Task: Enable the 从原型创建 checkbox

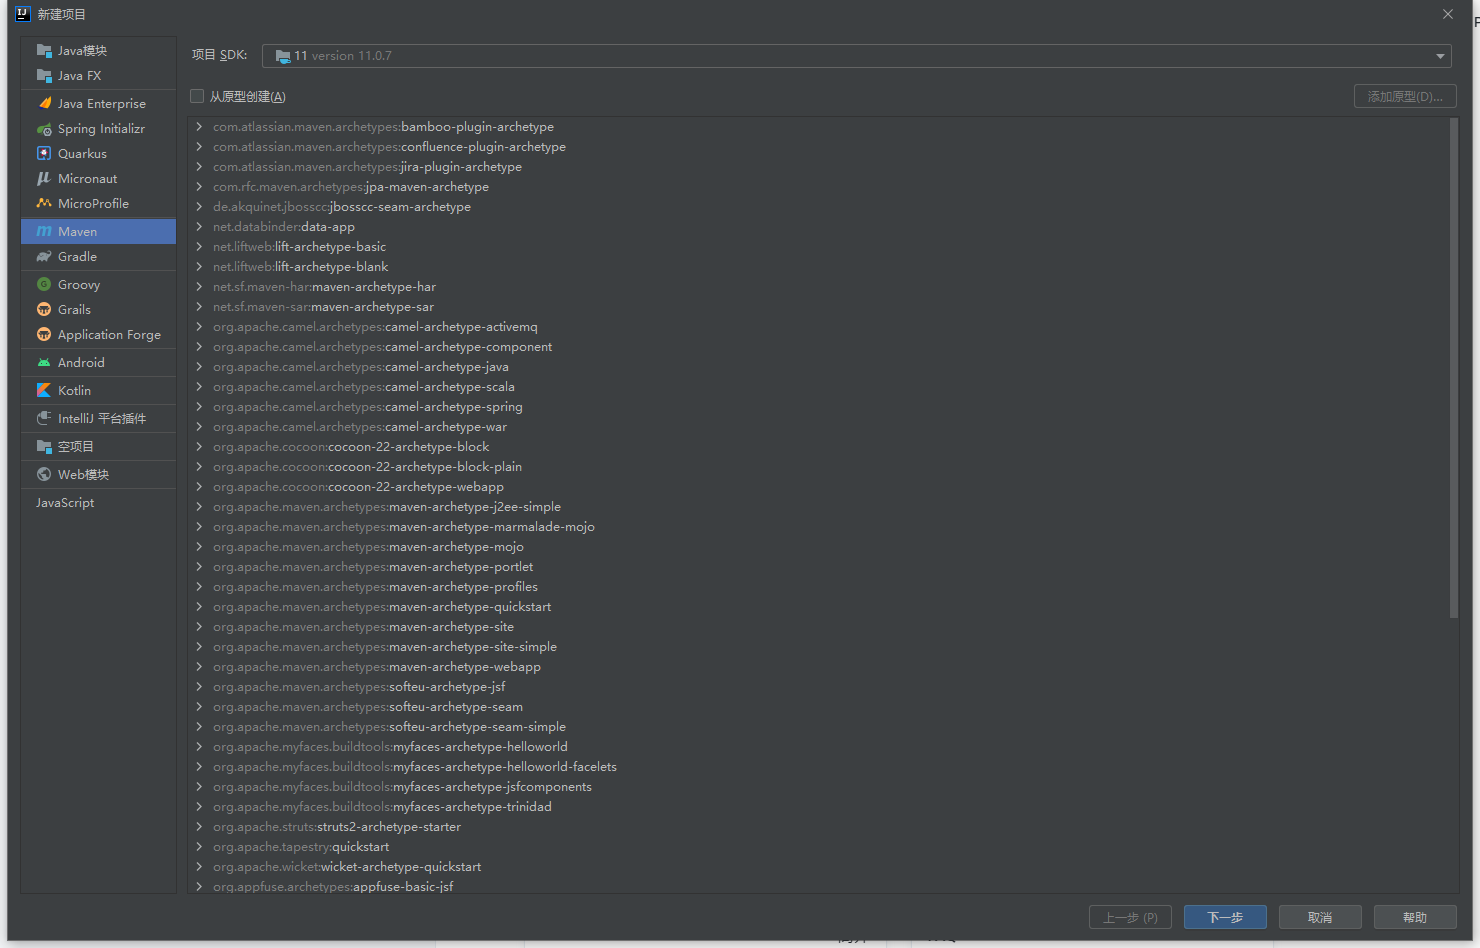Action: (x=197, y=97)
